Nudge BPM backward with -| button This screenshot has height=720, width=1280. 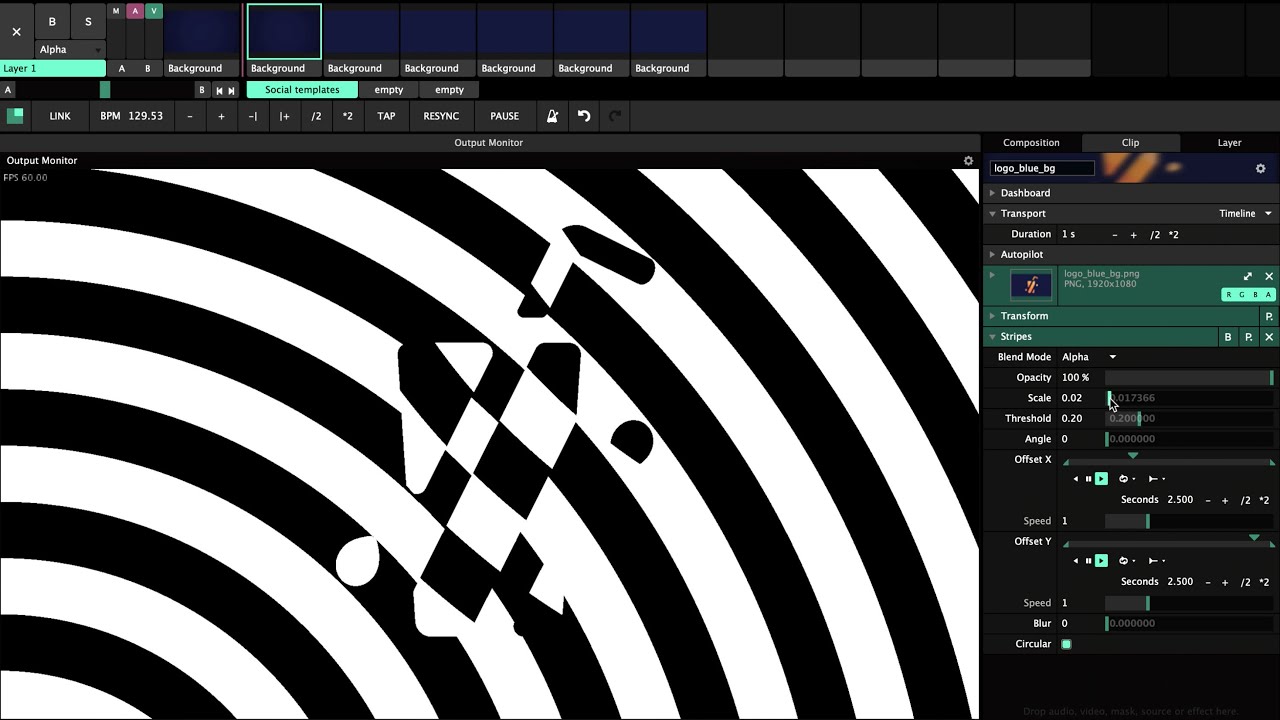tap(253, 116)
